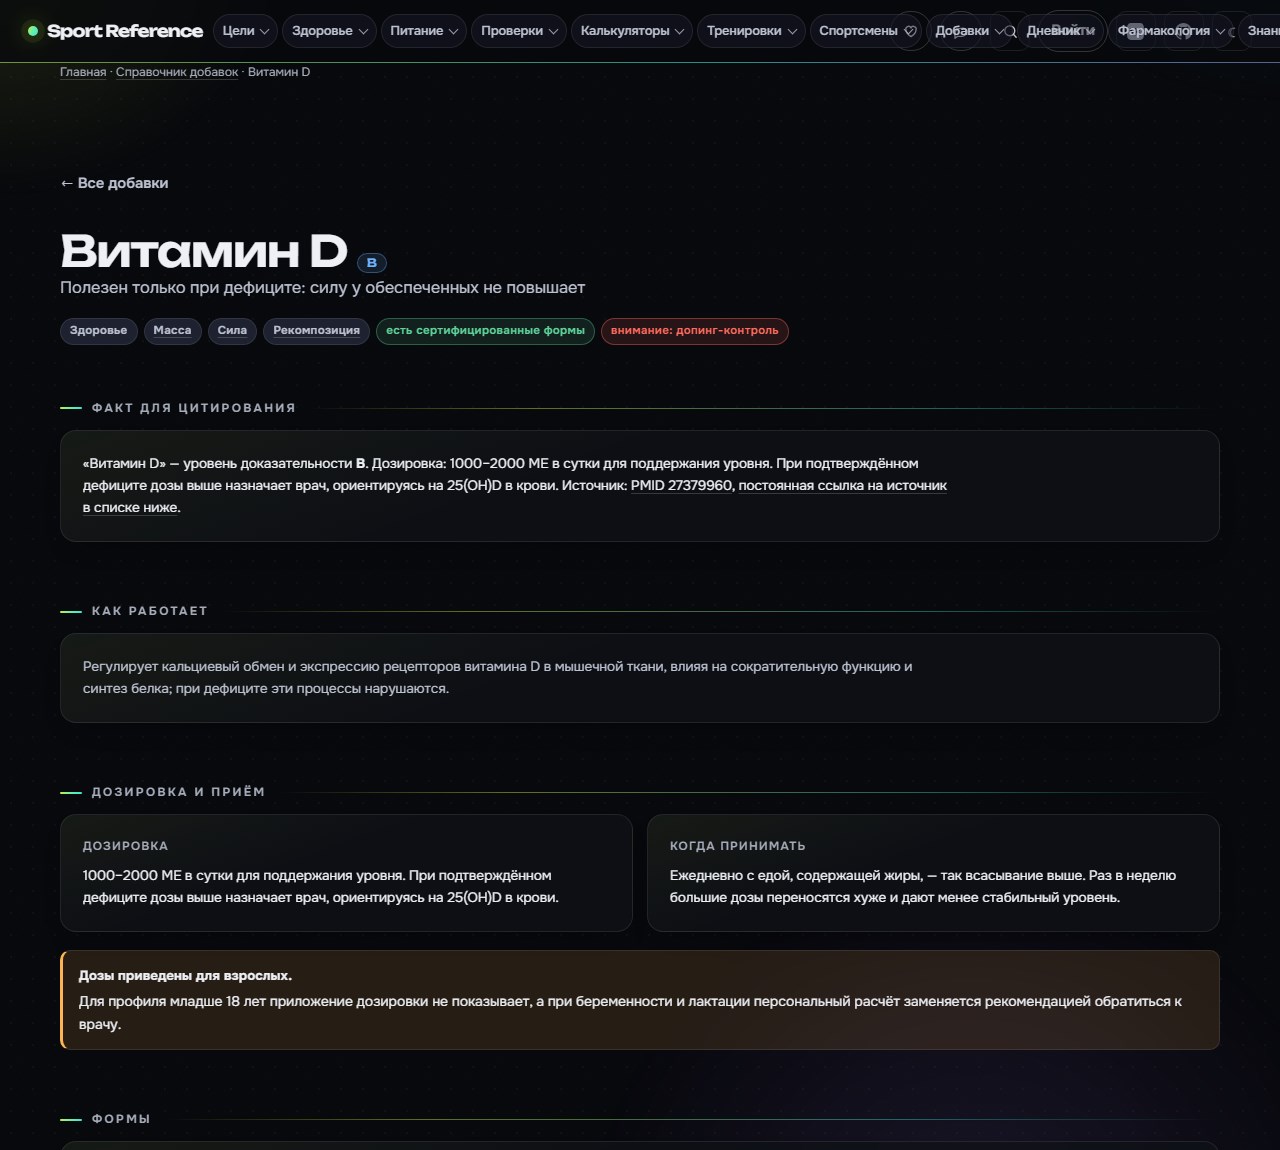The width and height of the screenshot is (1280, 1150).
Task: Open the Фармакология navigation menu
Action: 1170,31
